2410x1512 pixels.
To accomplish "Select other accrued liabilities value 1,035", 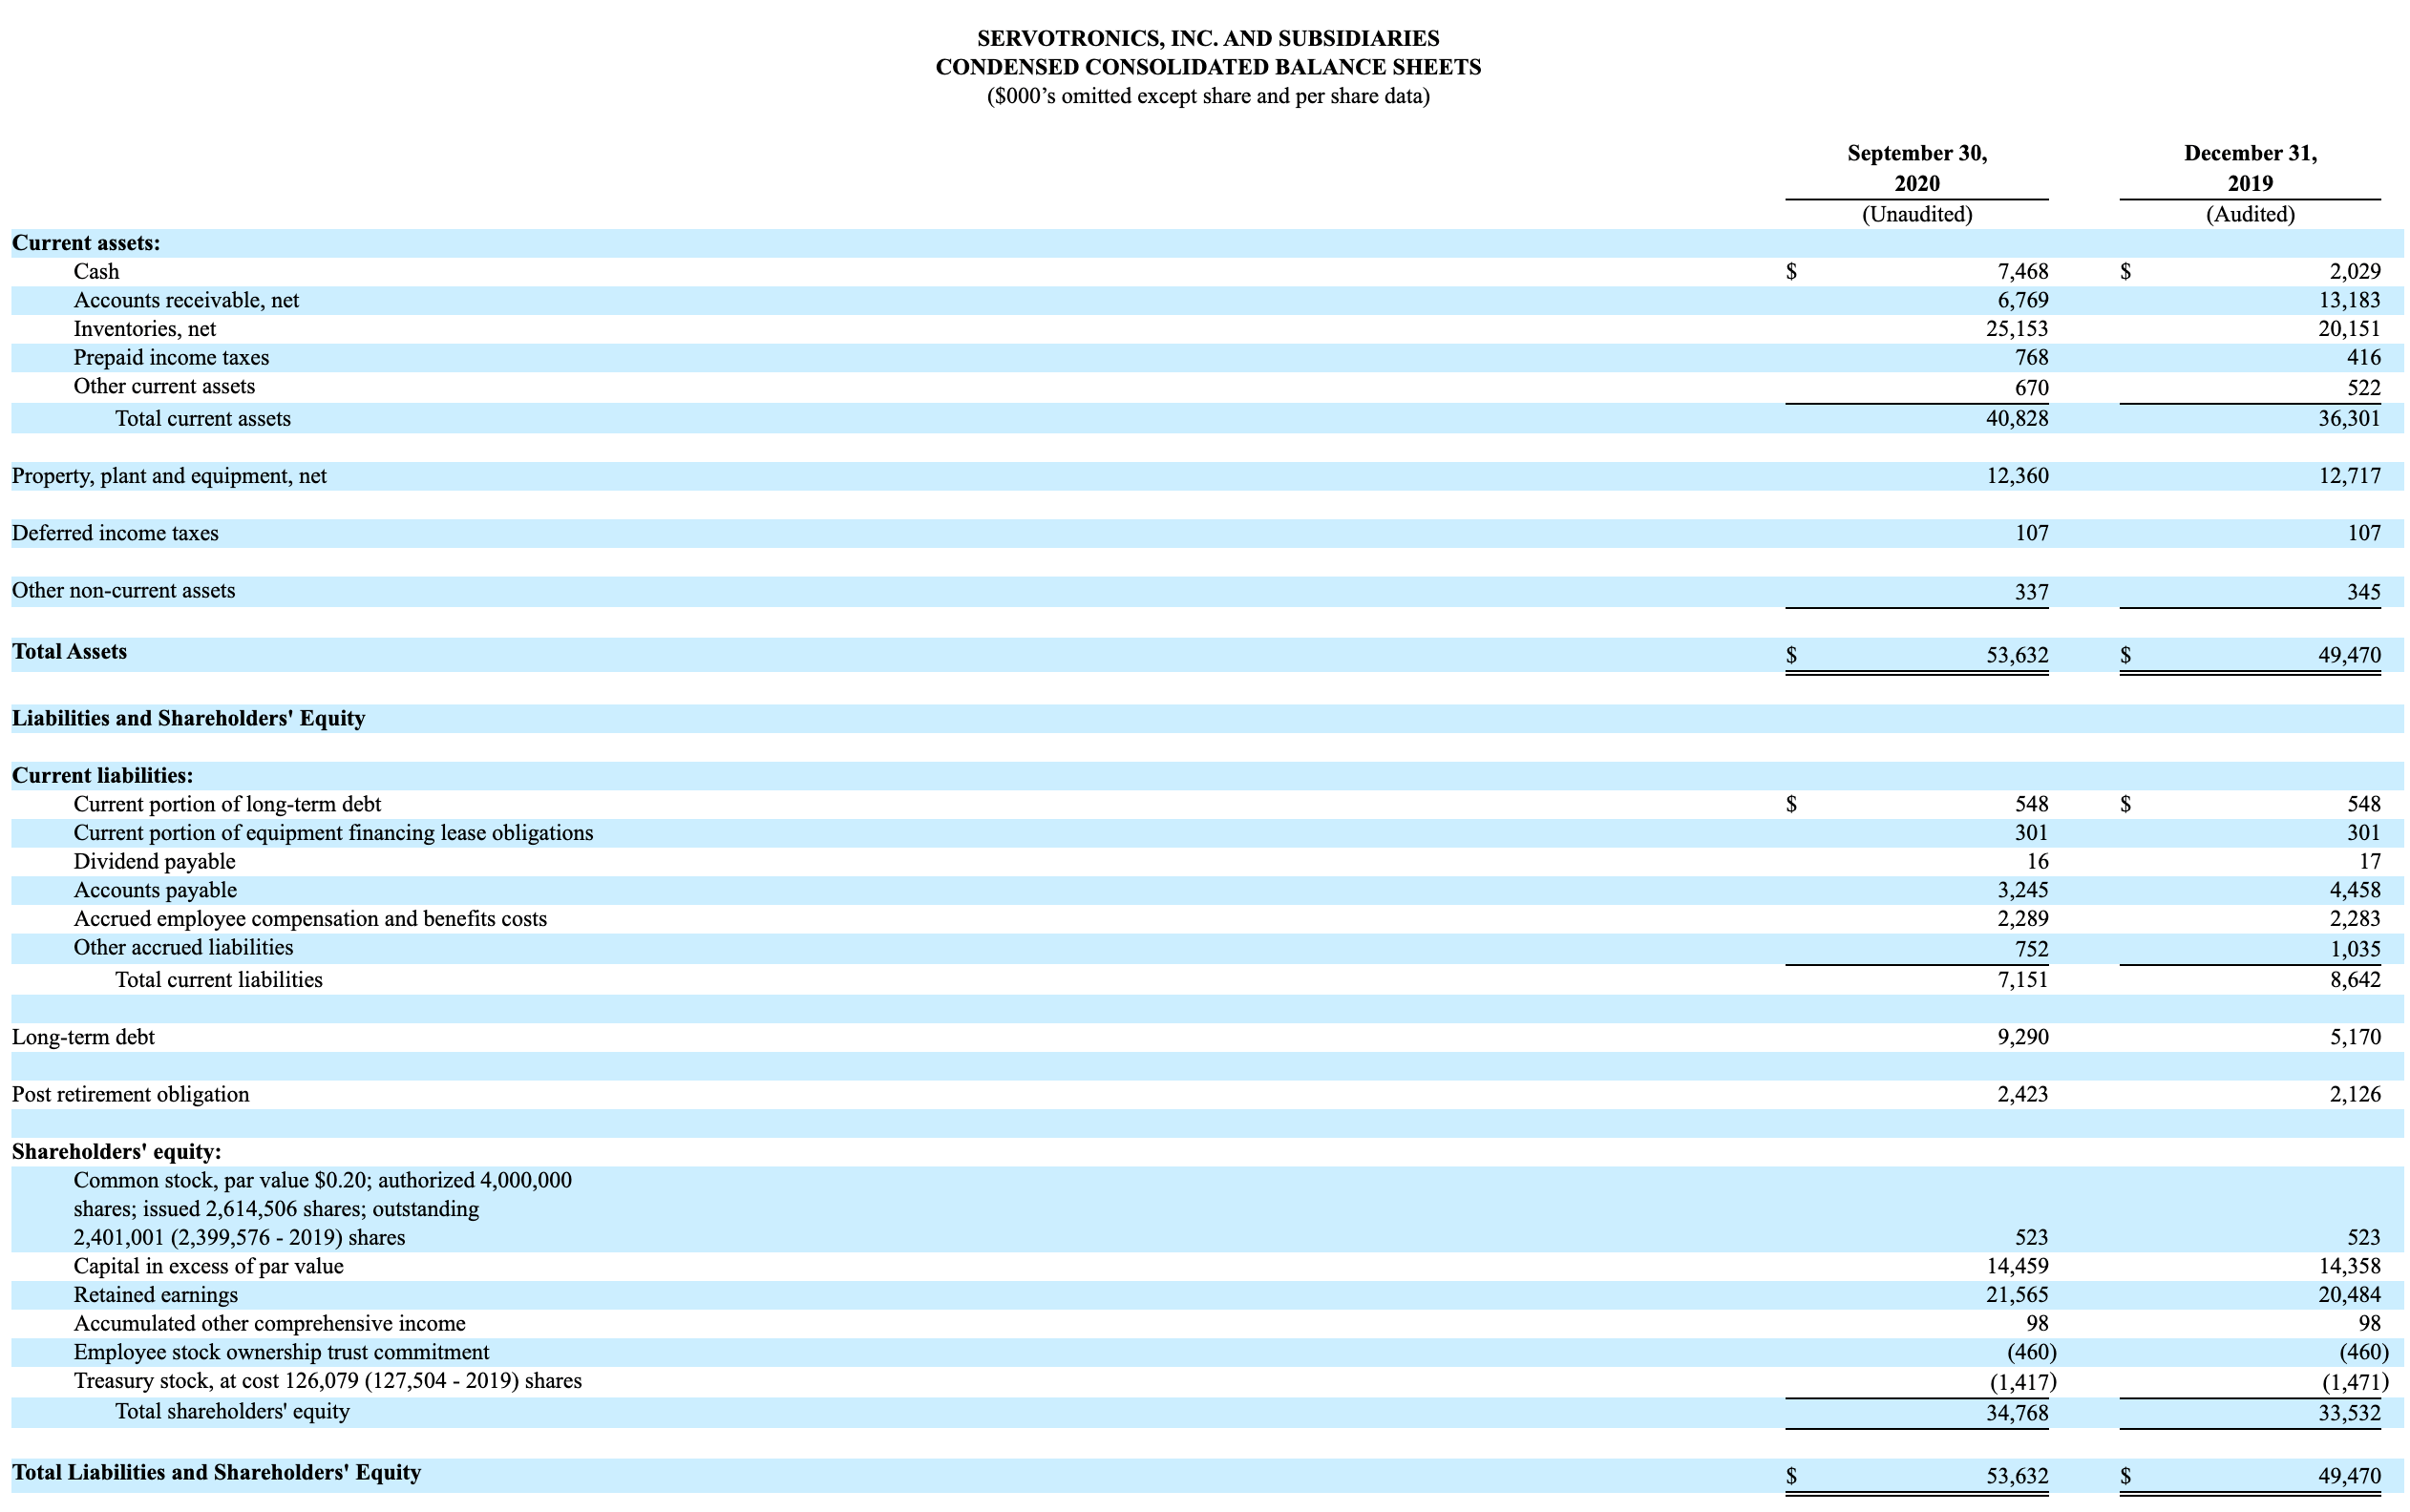I will point(2355,950).
